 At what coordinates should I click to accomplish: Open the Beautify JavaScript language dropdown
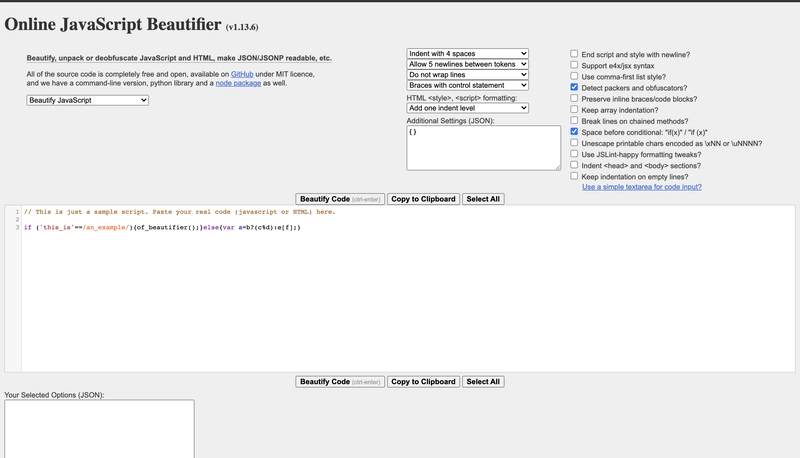tap(87, 100)
